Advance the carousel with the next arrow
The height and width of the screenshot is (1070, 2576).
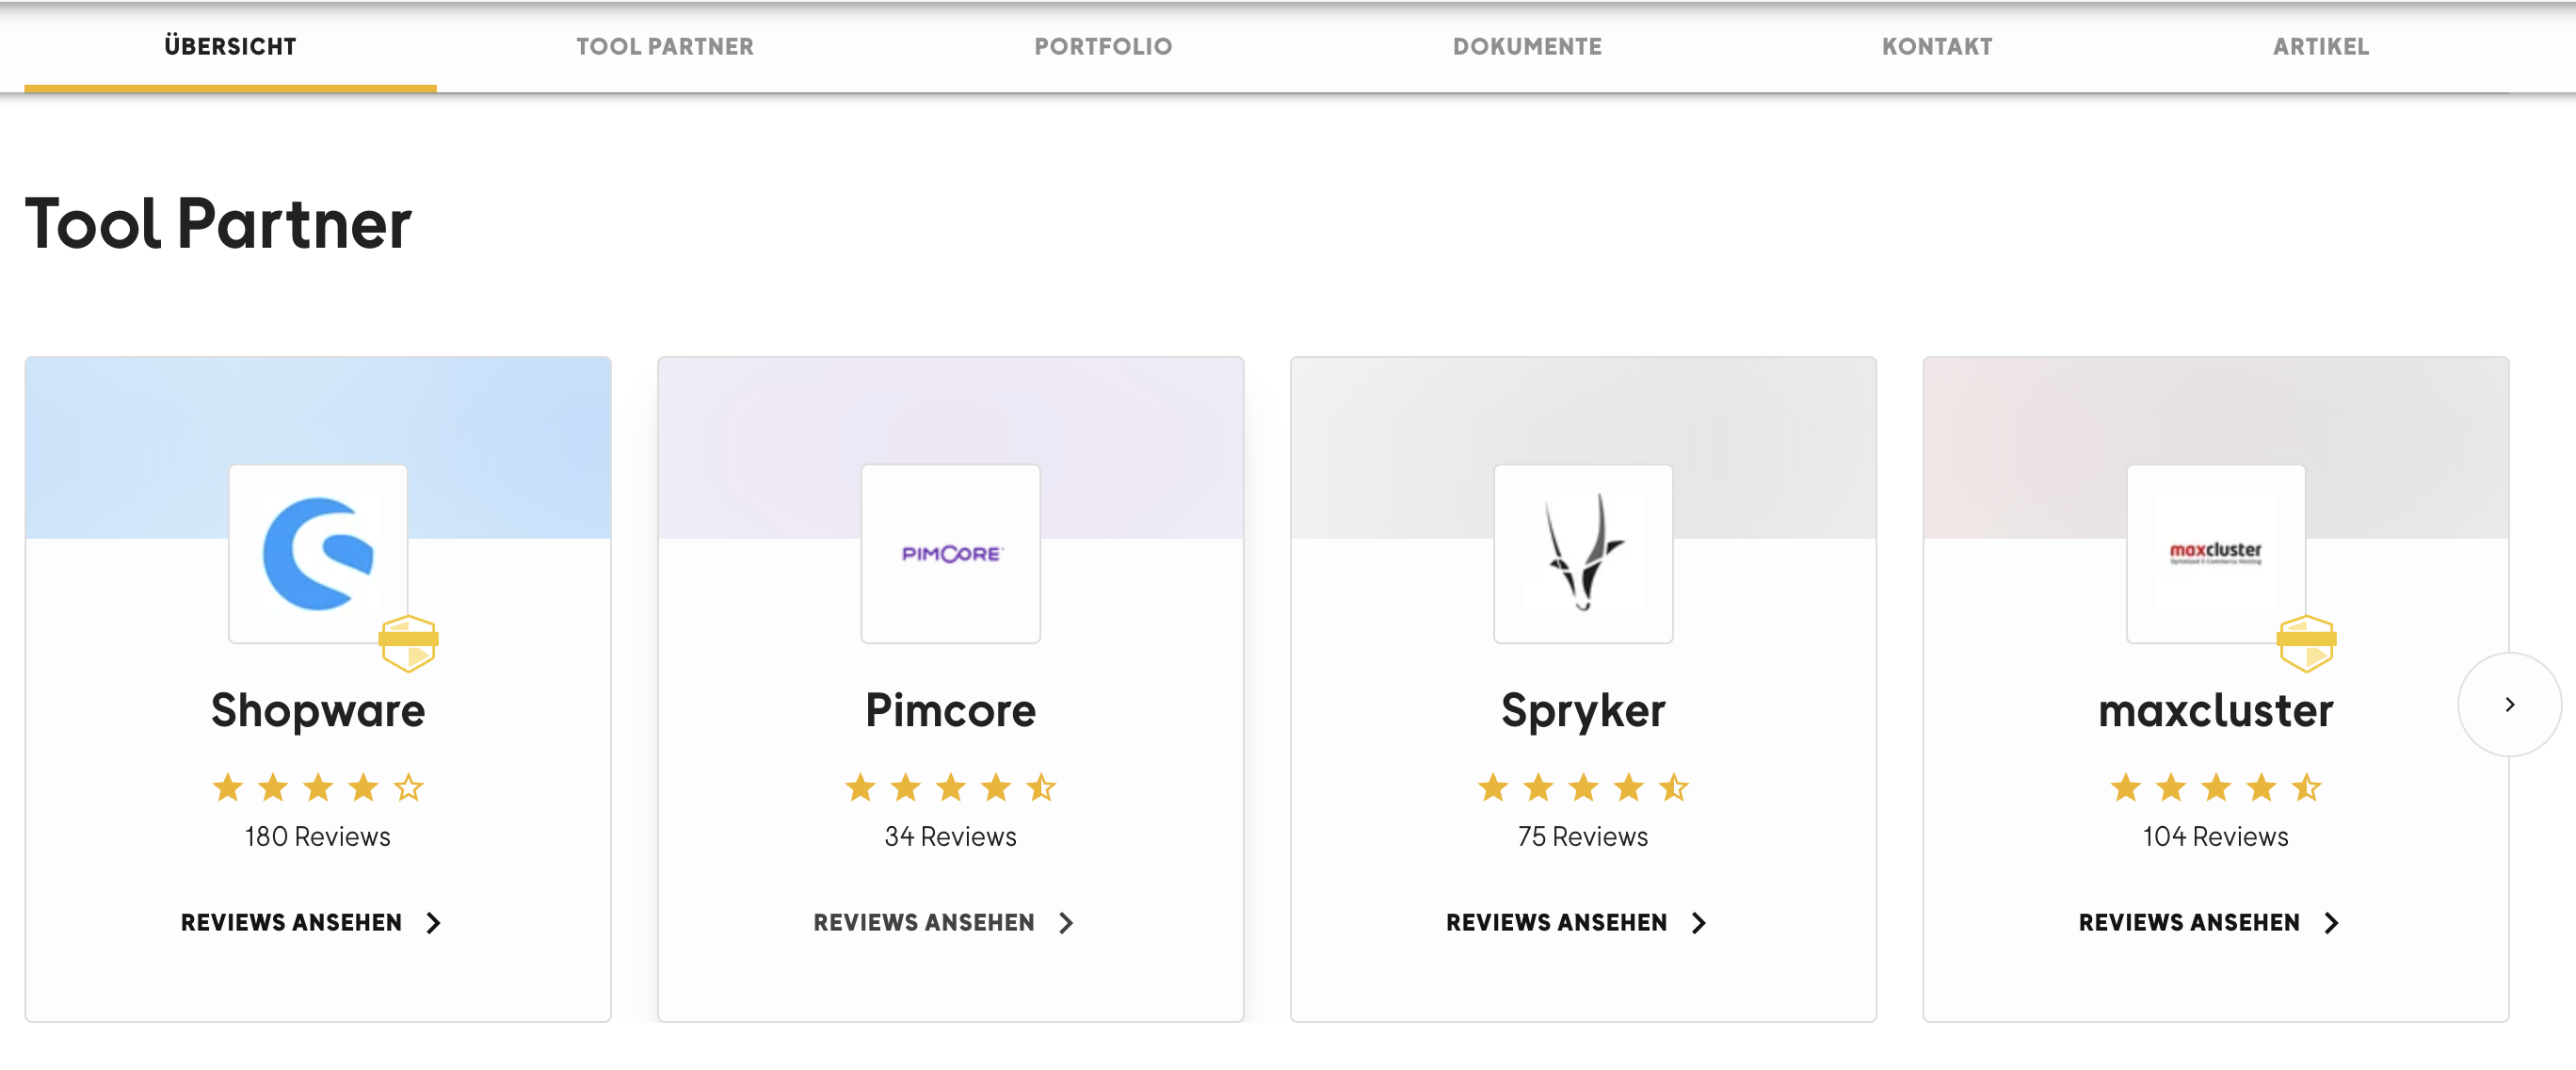[x=2509, y=704]
